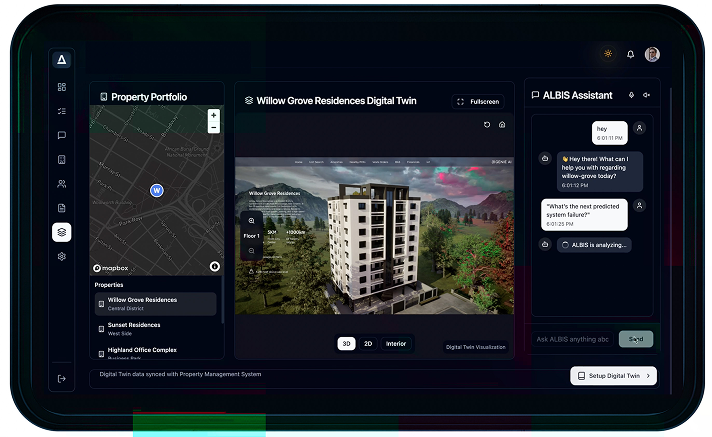This screenshot has width=712, height=437.
Task: Open the chat messages icon in sidebar
Action: (x=62, y=135)
